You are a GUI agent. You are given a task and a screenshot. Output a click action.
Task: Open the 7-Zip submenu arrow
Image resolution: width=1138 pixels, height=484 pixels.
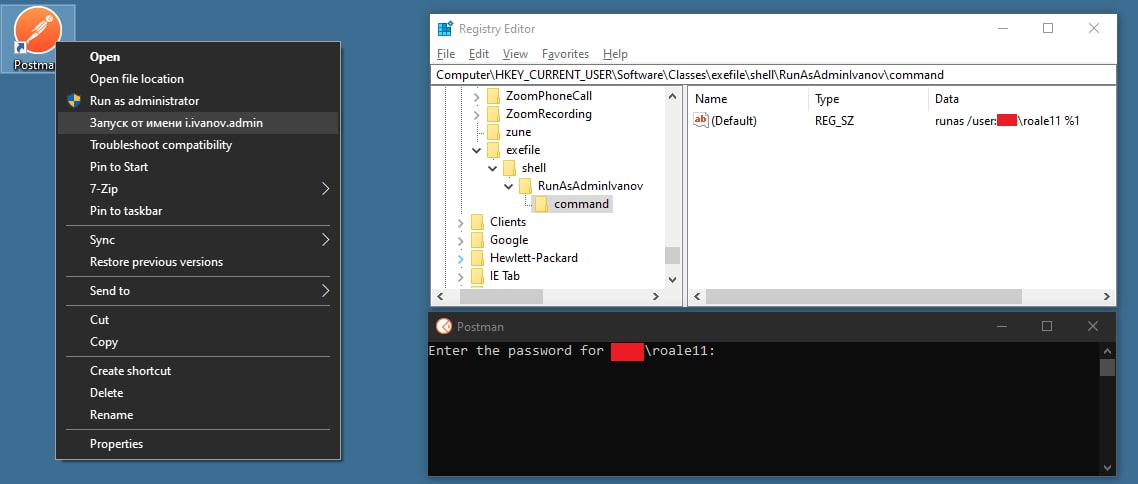tap(325, 189)
